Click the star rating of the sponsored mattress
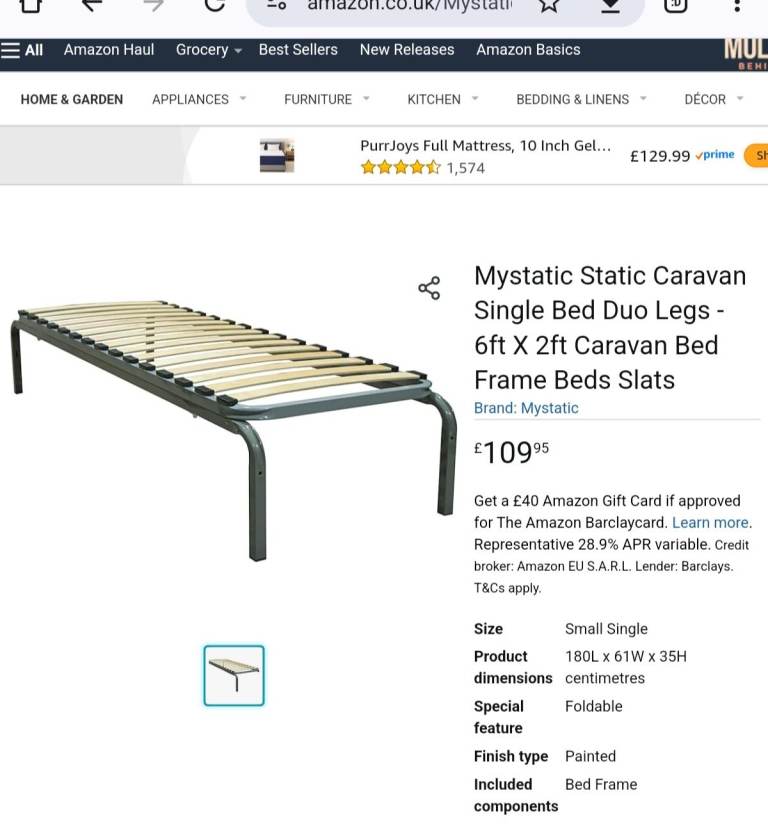This screenshot has width=768, height=829. pyautogui.click(x=400, y=168)
